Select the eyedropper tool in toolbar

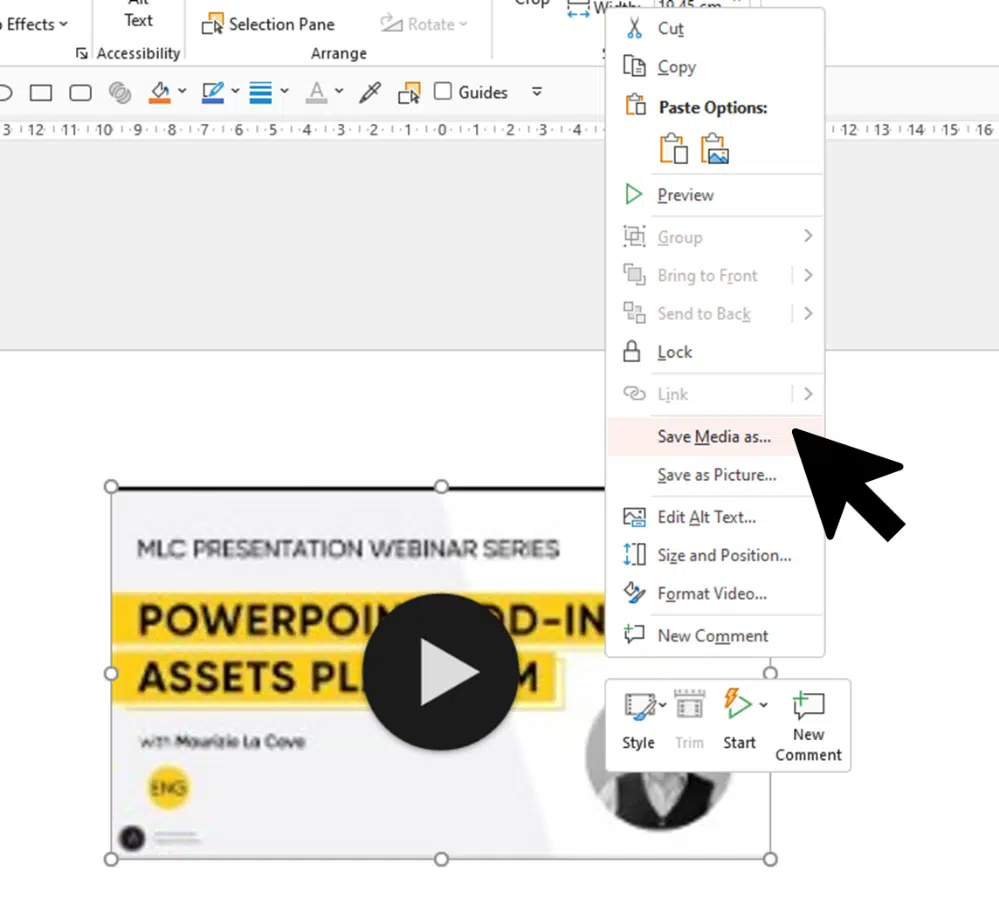370,93
